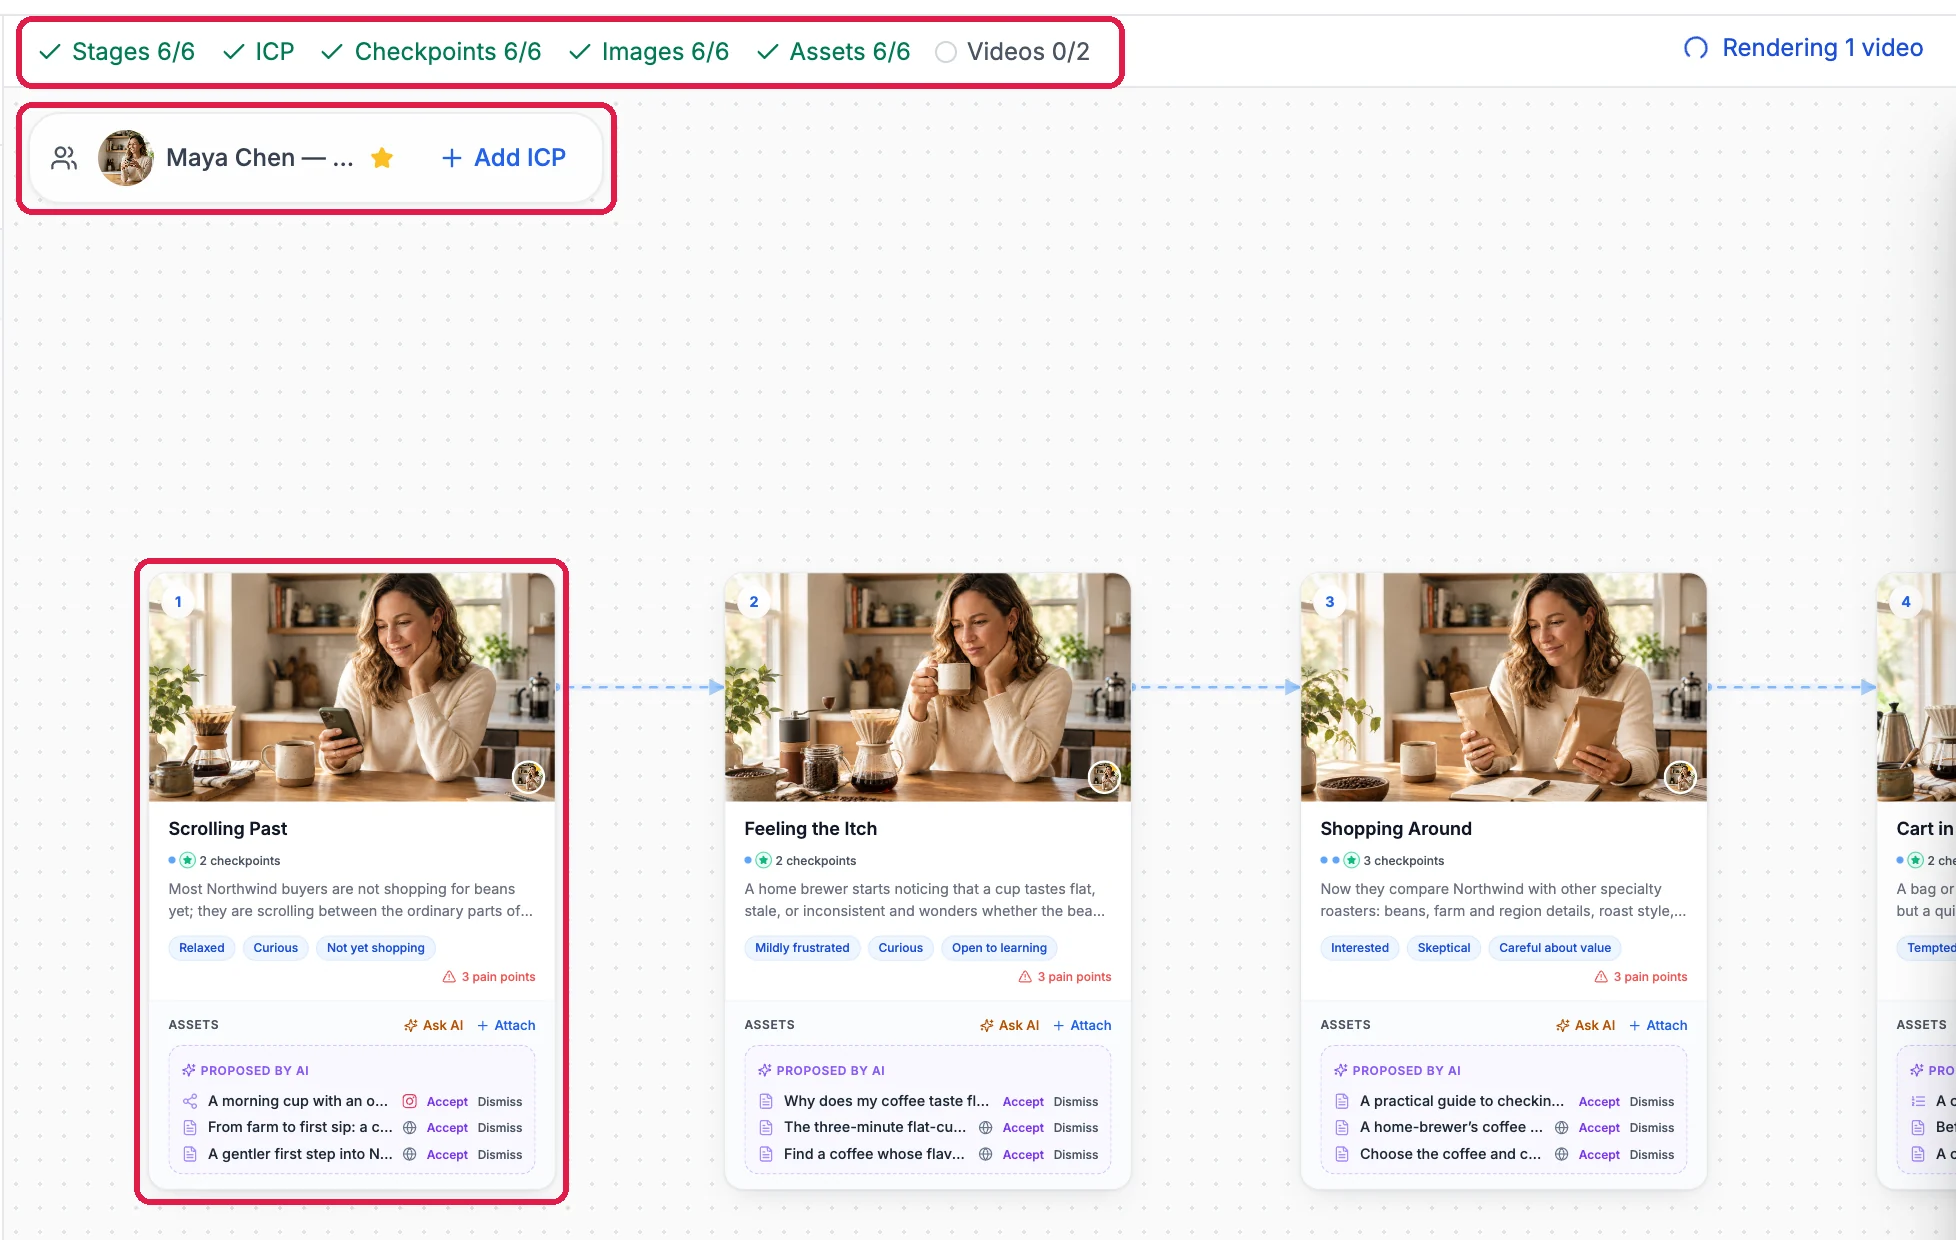Click Attach in the Shopping Around assets
This screenshot has width=1956, height=1240.
[x=1658, y=1025]
